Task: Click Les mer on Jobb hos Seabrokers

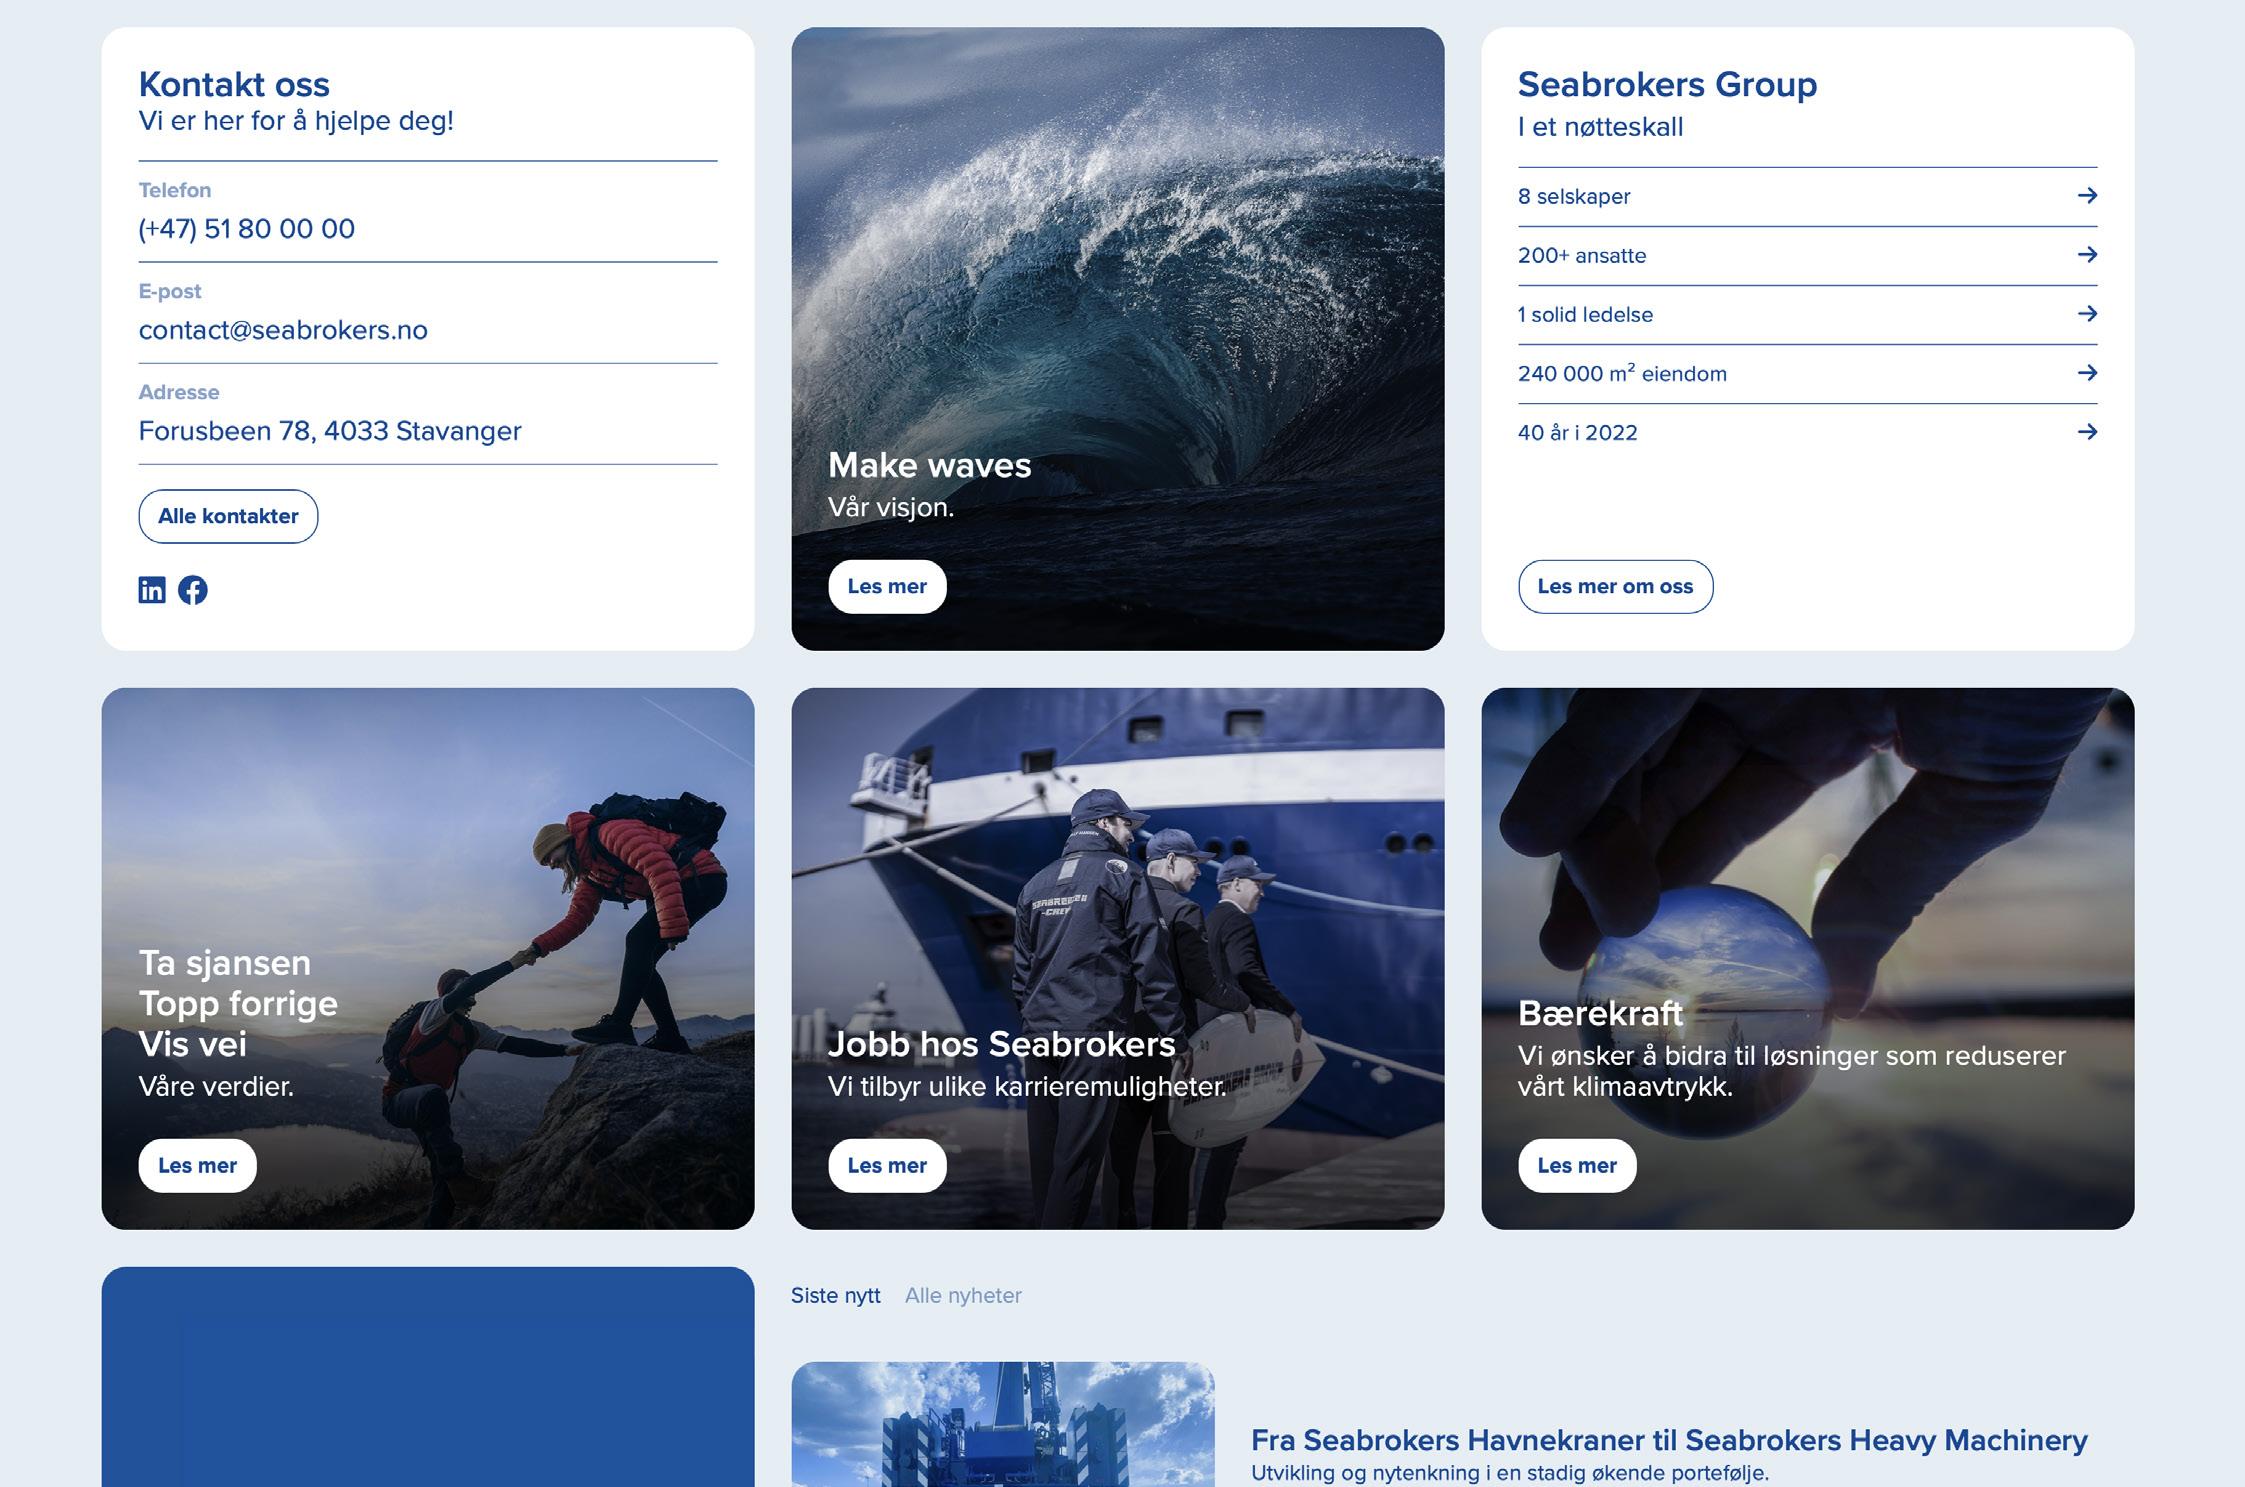Action: (x=887, y=1166)
